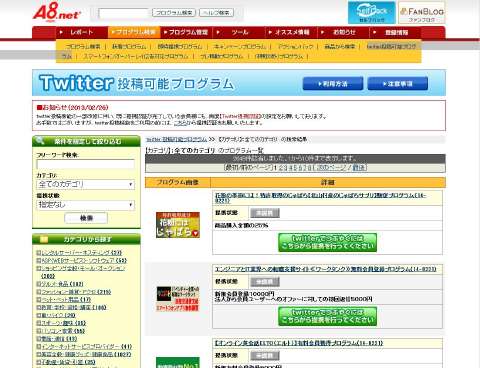Open WEBサービス・ソフトウェア category
The height and width of the screenshot is (368, 480).
[x=84, y=260]
